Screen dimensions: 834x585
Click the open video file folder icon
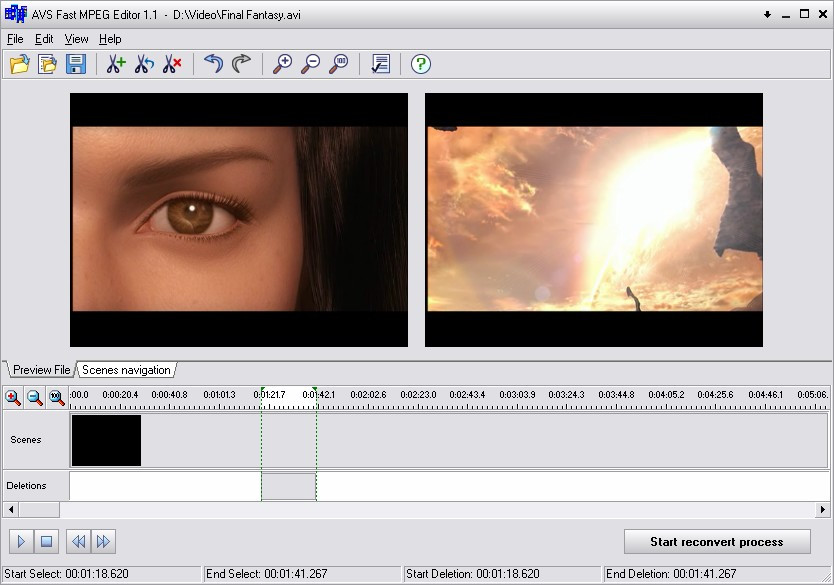coord(19,64)
